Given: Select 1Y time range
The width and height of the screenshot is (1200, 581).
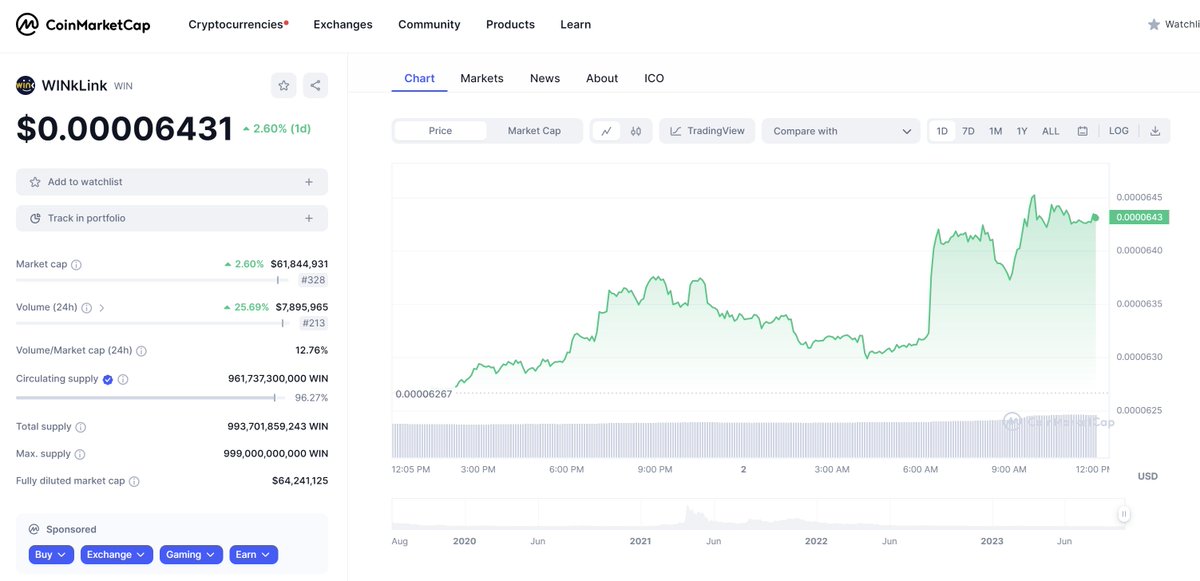Looking at the screenshot, I should click(1022, 131).
